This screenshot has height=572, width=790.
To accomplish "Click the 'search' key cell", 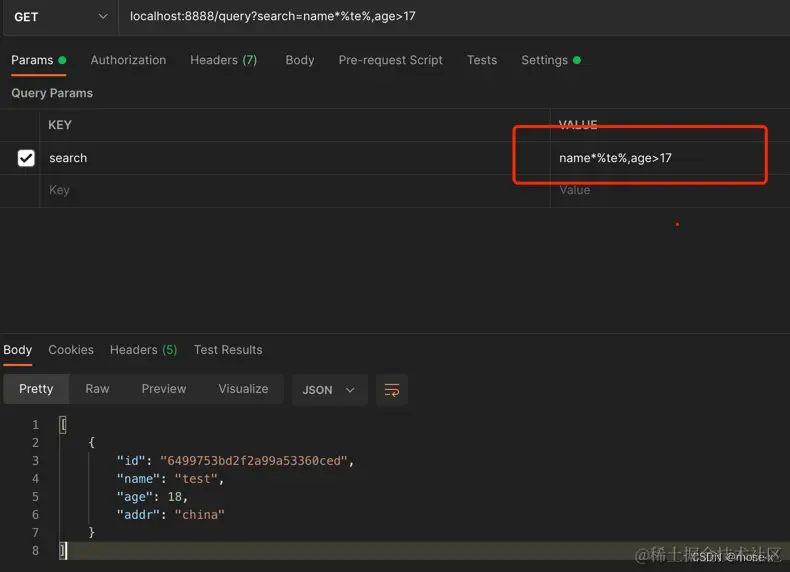I will point(294,158).
